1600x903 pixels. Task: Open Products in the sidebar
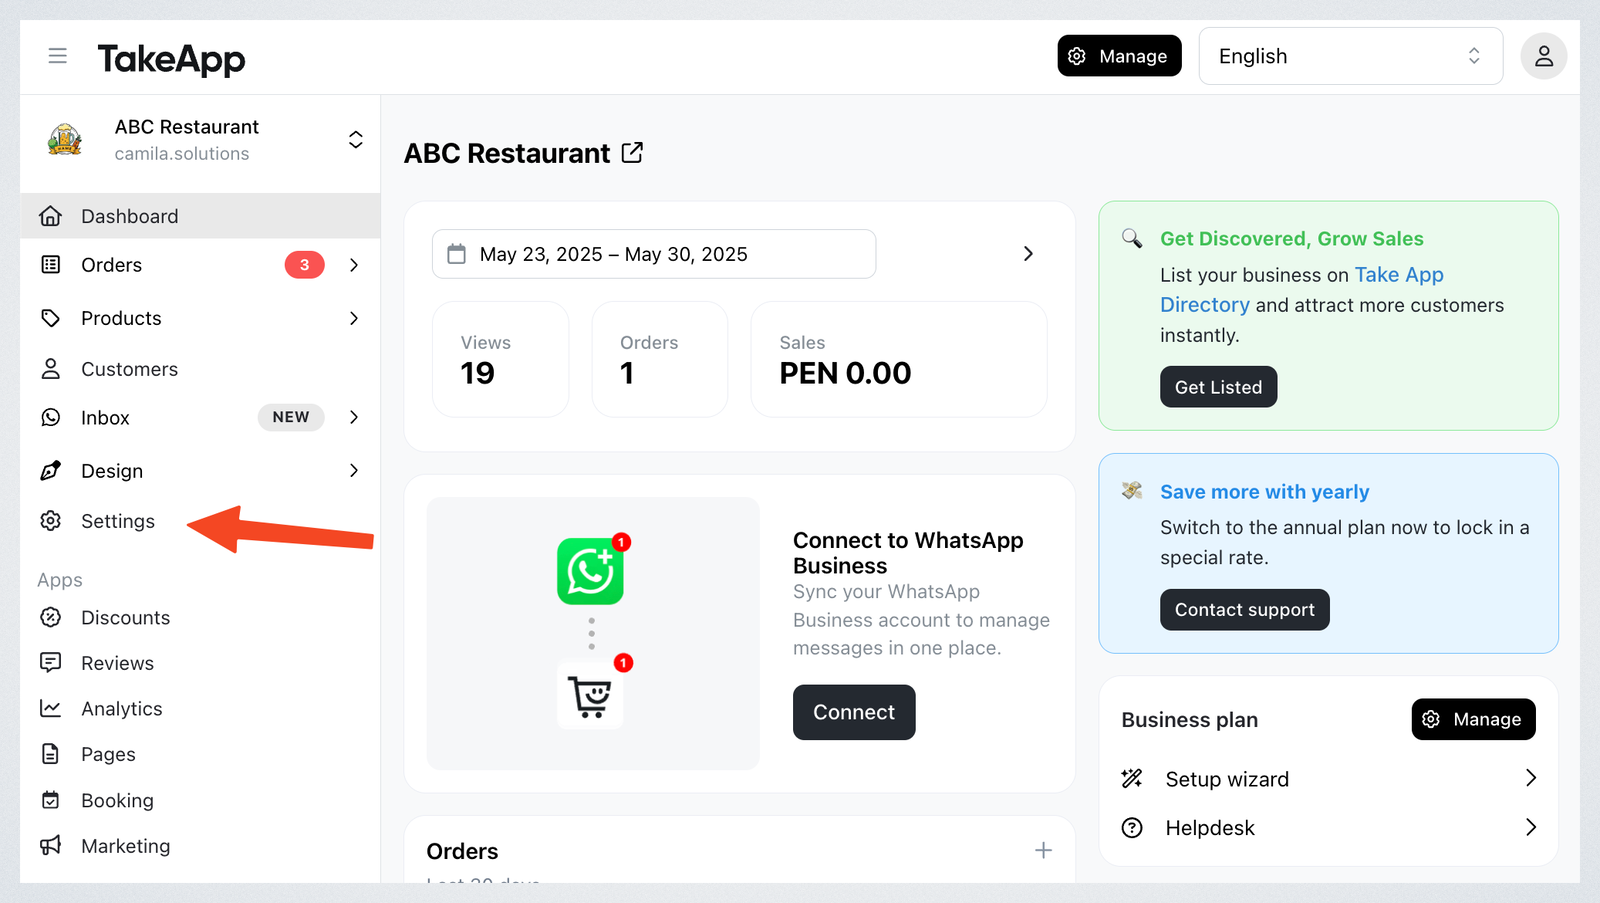tap(200, 318)
